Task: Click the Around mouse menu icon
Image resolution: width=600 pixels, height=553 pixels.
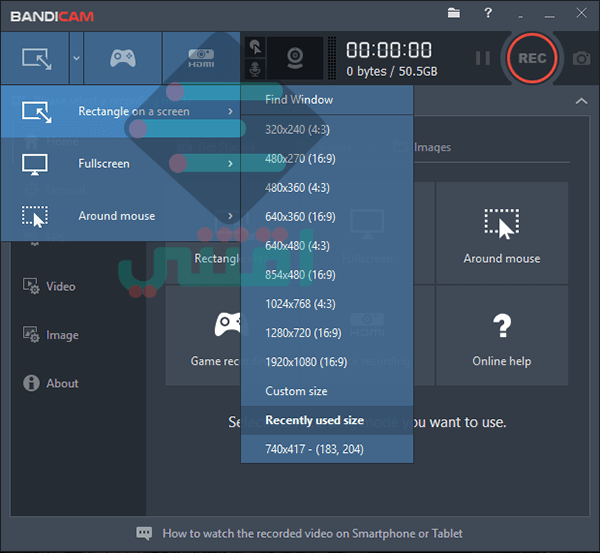Action: (x=35, y=217)
